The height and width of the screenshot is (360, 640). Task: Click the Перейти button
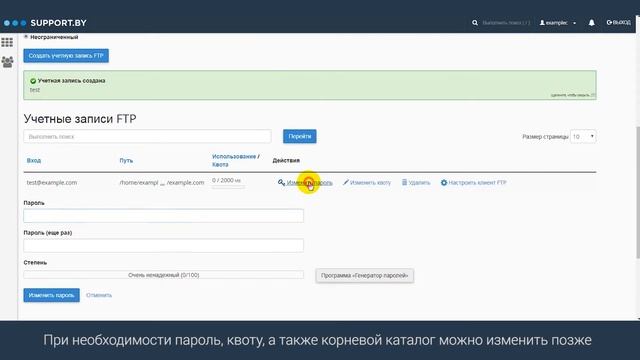(300, 136)
